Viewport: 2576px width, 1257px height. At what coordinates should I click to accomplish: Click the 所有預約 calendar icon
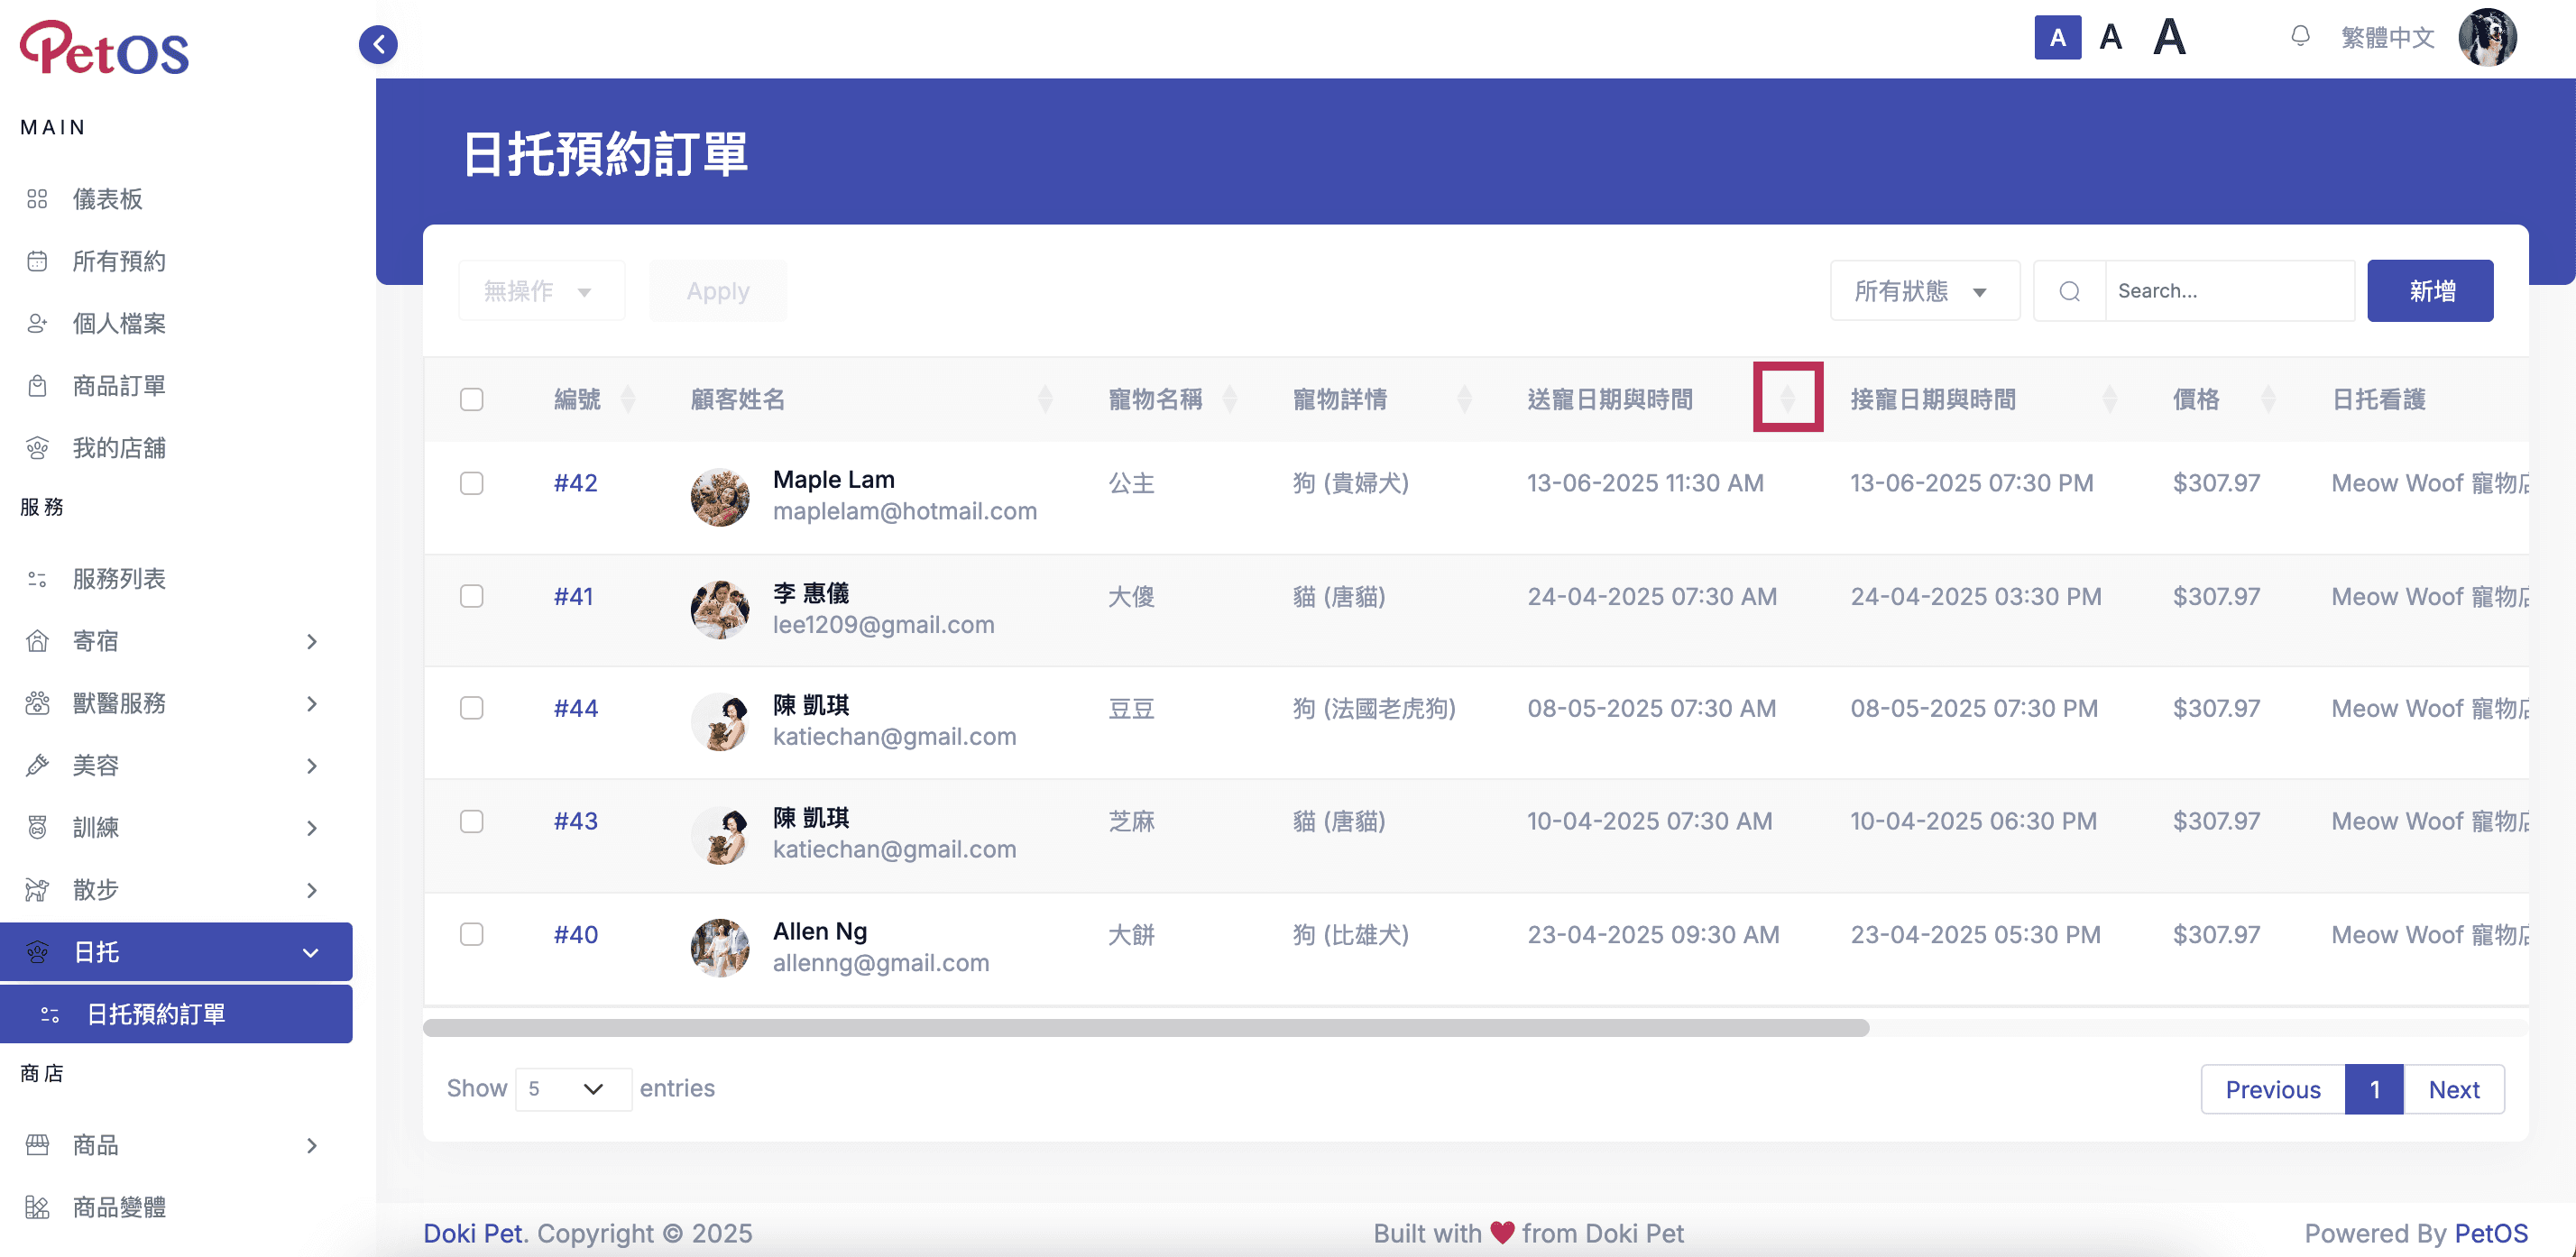(37, 261)
